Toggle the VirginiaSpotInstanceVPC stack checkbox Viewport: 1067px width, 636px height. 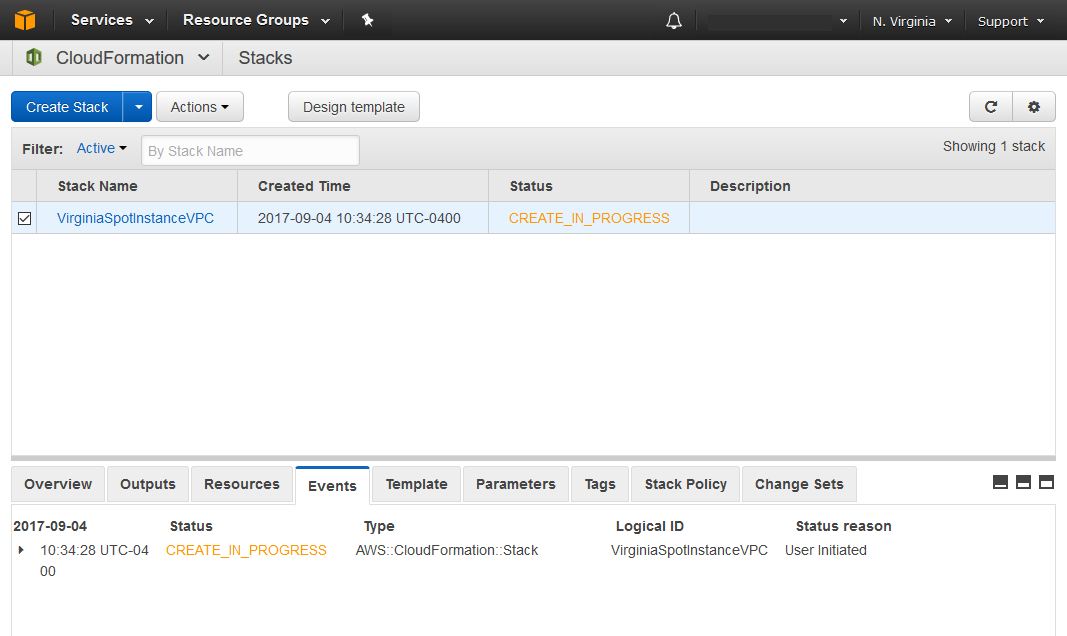24,218
